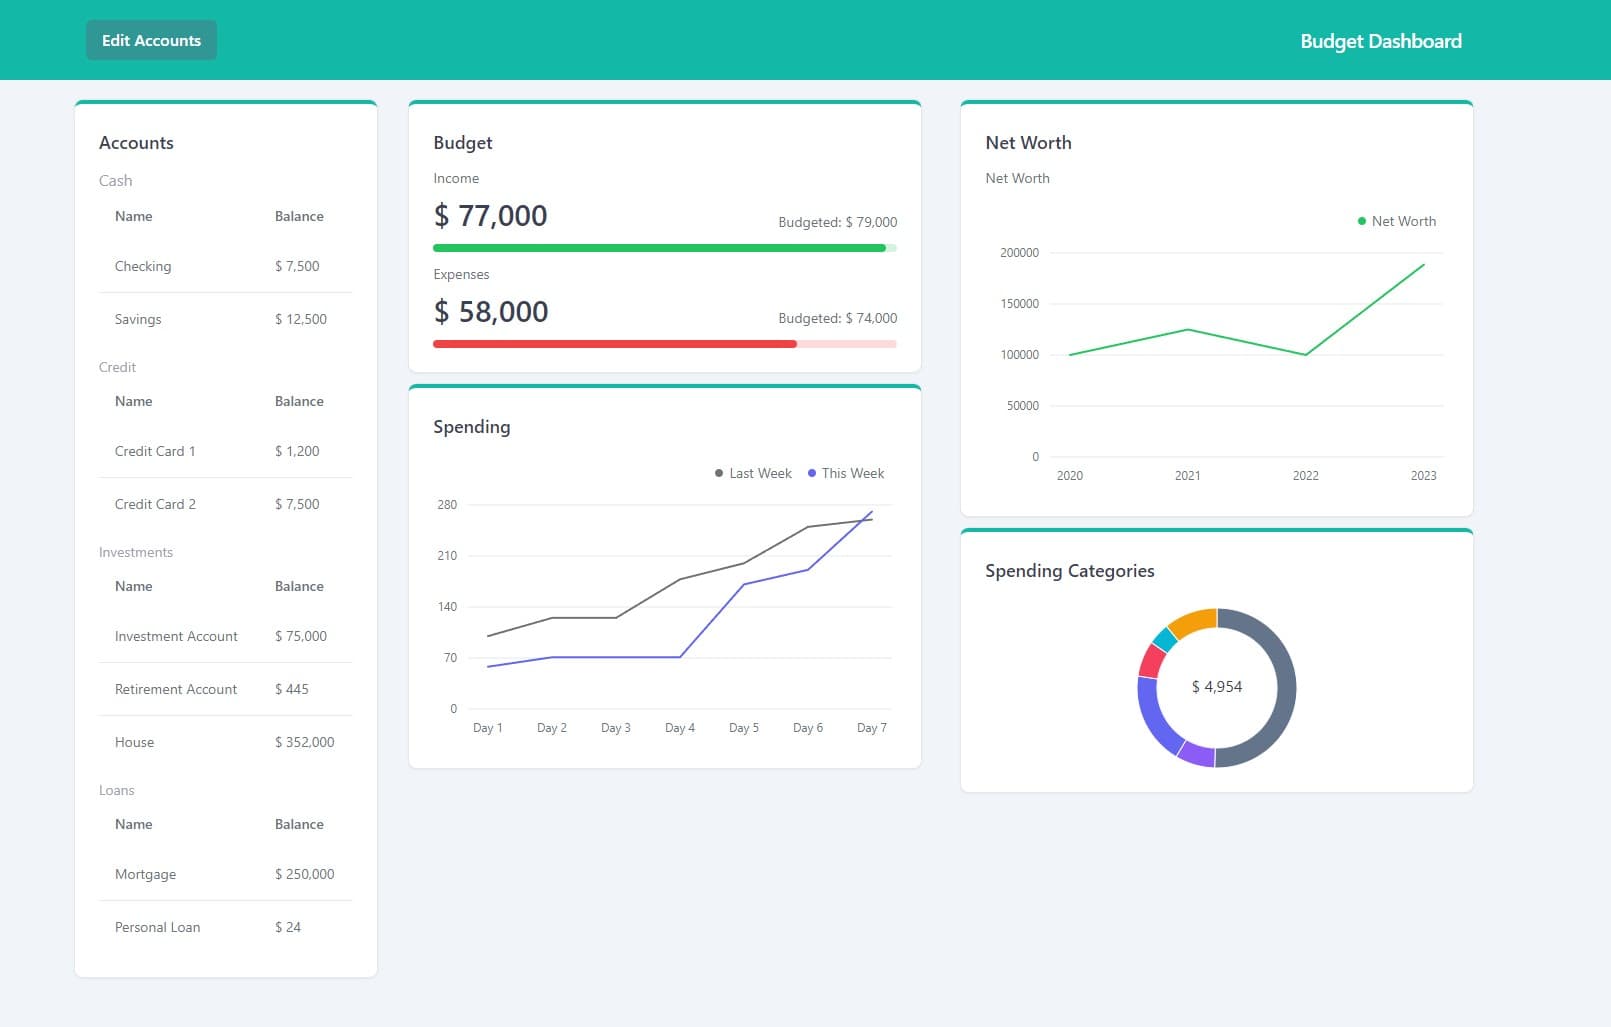This screenshot has height=1027, width=1611.
Task: Click the $ 24 Personal Loan balance
Action: [x=288, y=927]
